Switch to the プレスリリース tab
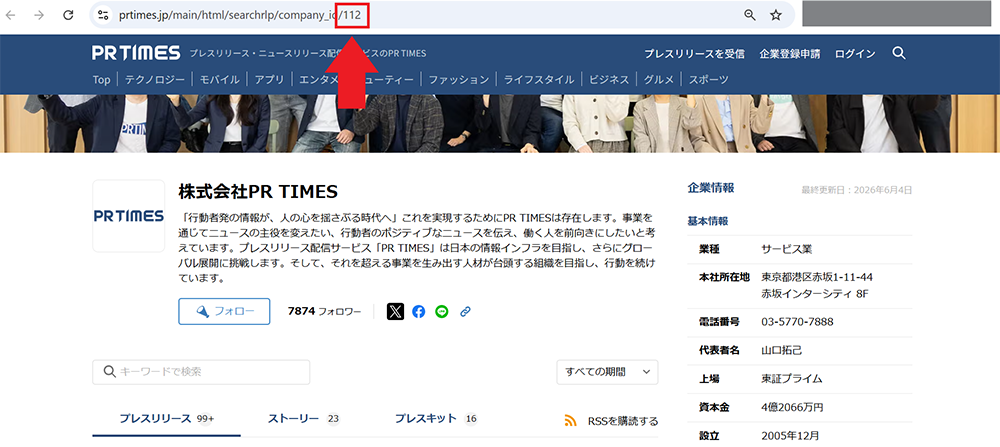 [x=166, y=419]
